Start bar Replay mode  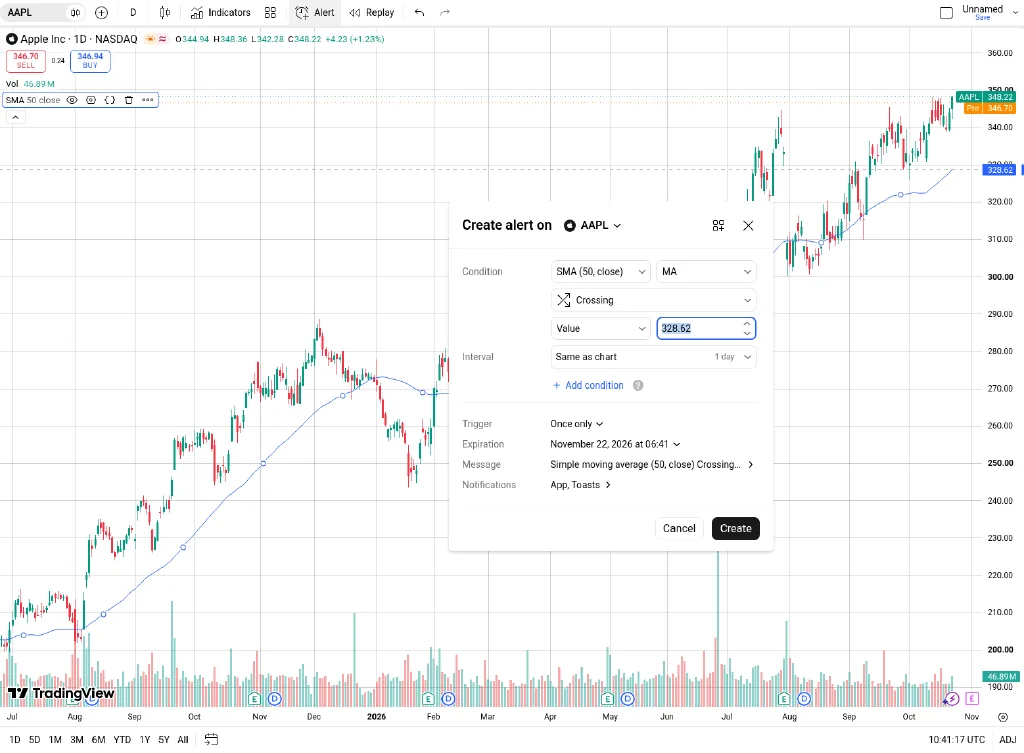pyautogui.click(x=372, y=12)
